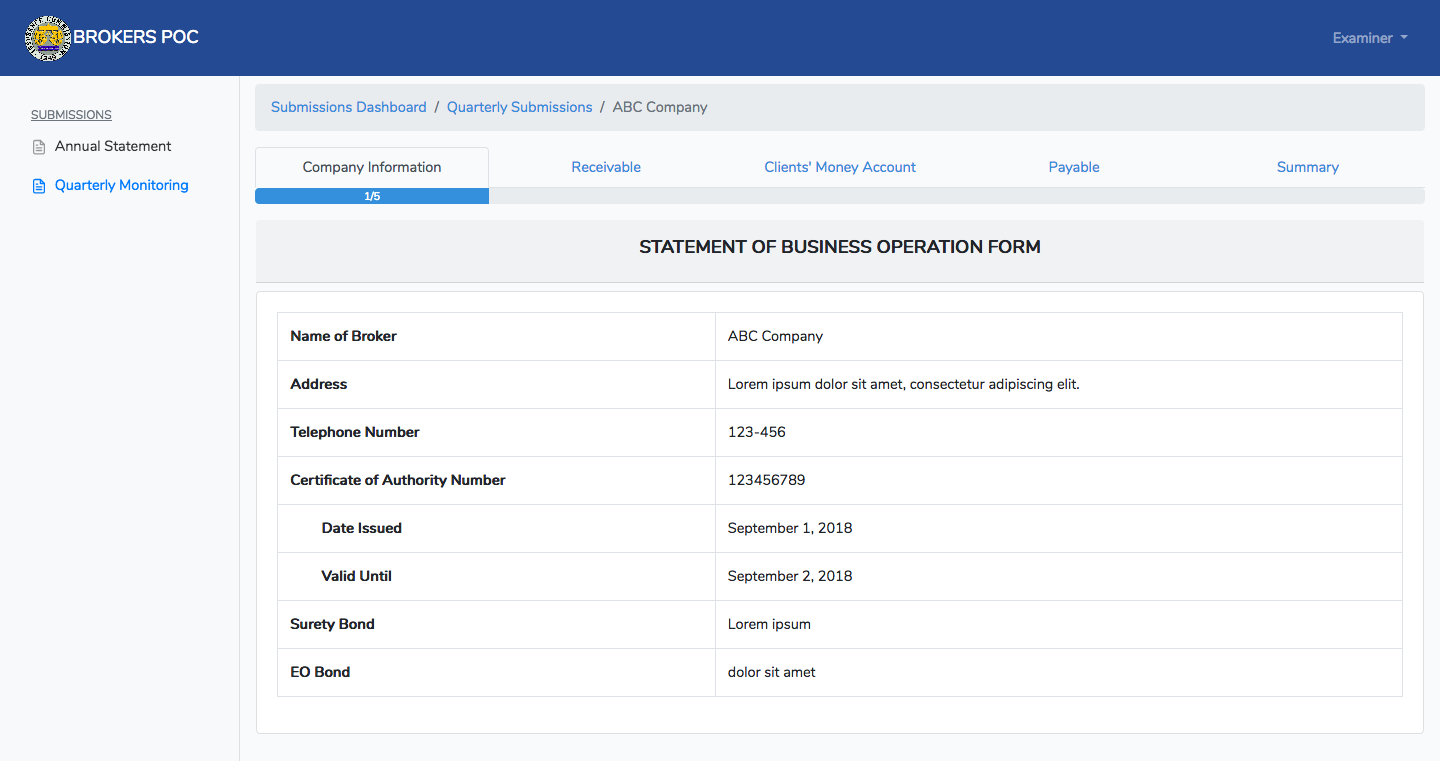Switch to the Summary tab

coord(1308,167)
